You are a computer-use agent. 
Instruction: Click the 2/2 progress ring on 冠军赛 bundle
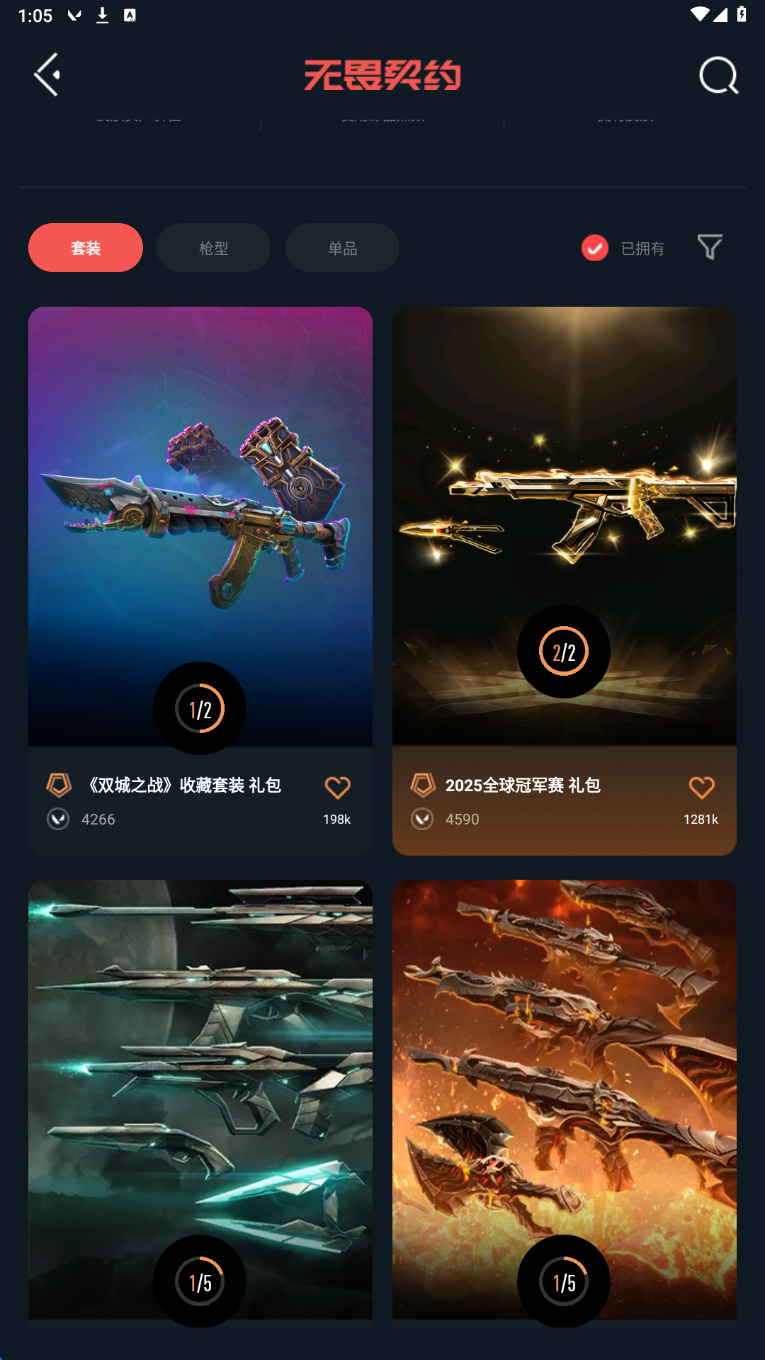pyautogui.click(x=564, y=652)
